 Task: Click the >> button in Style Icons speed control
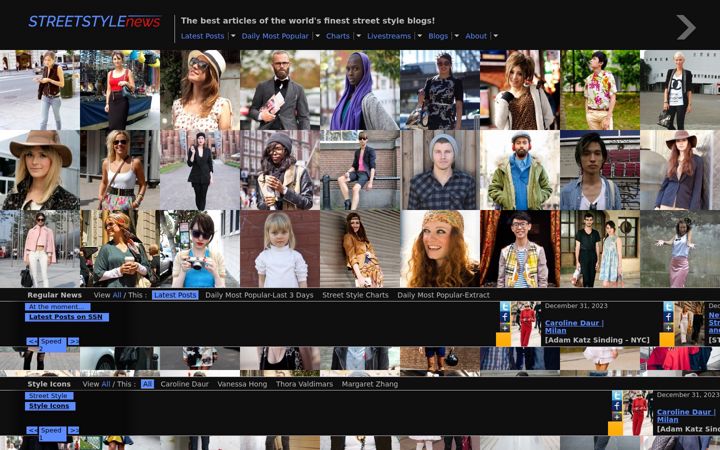[x=73, y=431]
